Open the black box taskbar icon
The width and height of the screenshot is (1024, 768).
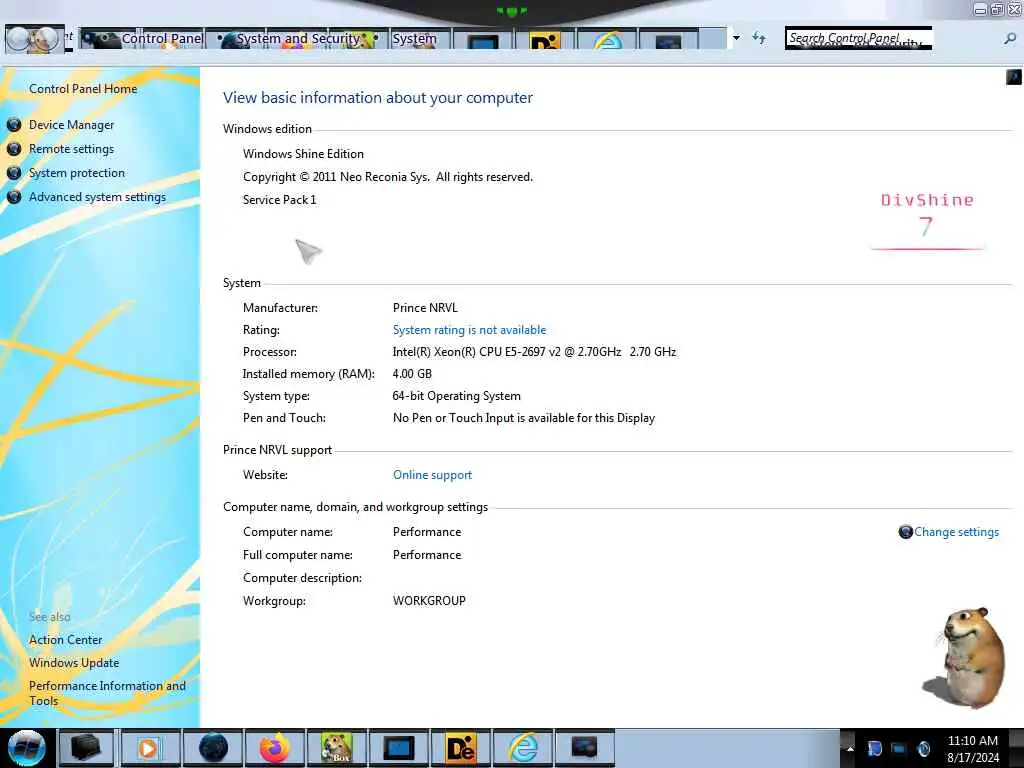pos(86,748)
